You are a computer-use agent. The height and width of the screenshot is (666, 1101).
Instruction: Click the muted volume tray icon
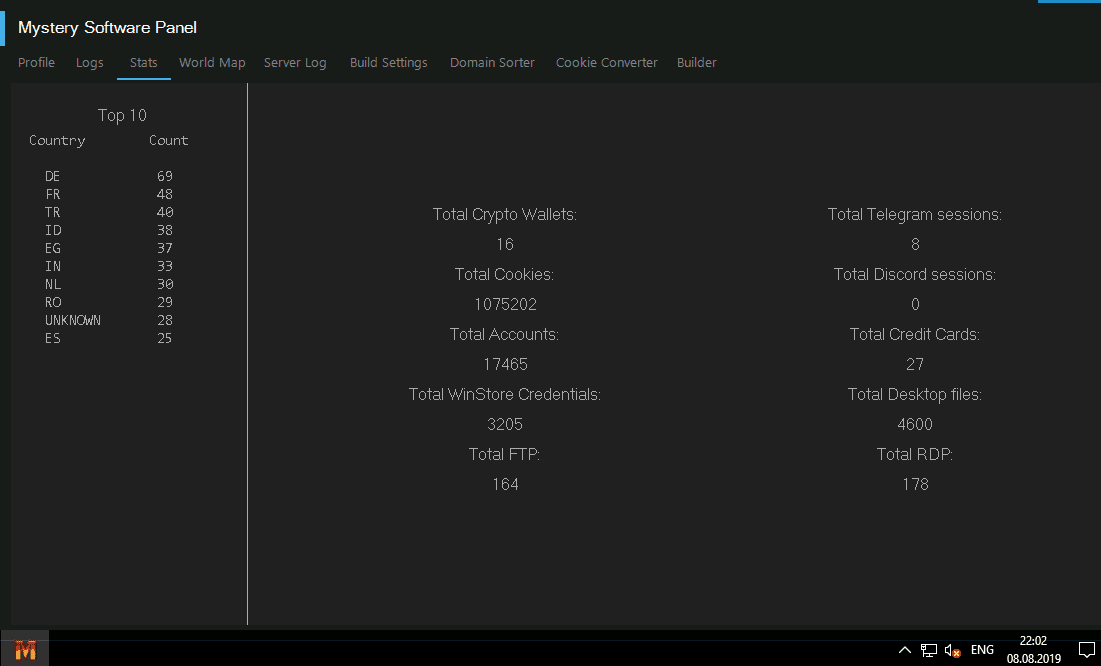(952, 650)
